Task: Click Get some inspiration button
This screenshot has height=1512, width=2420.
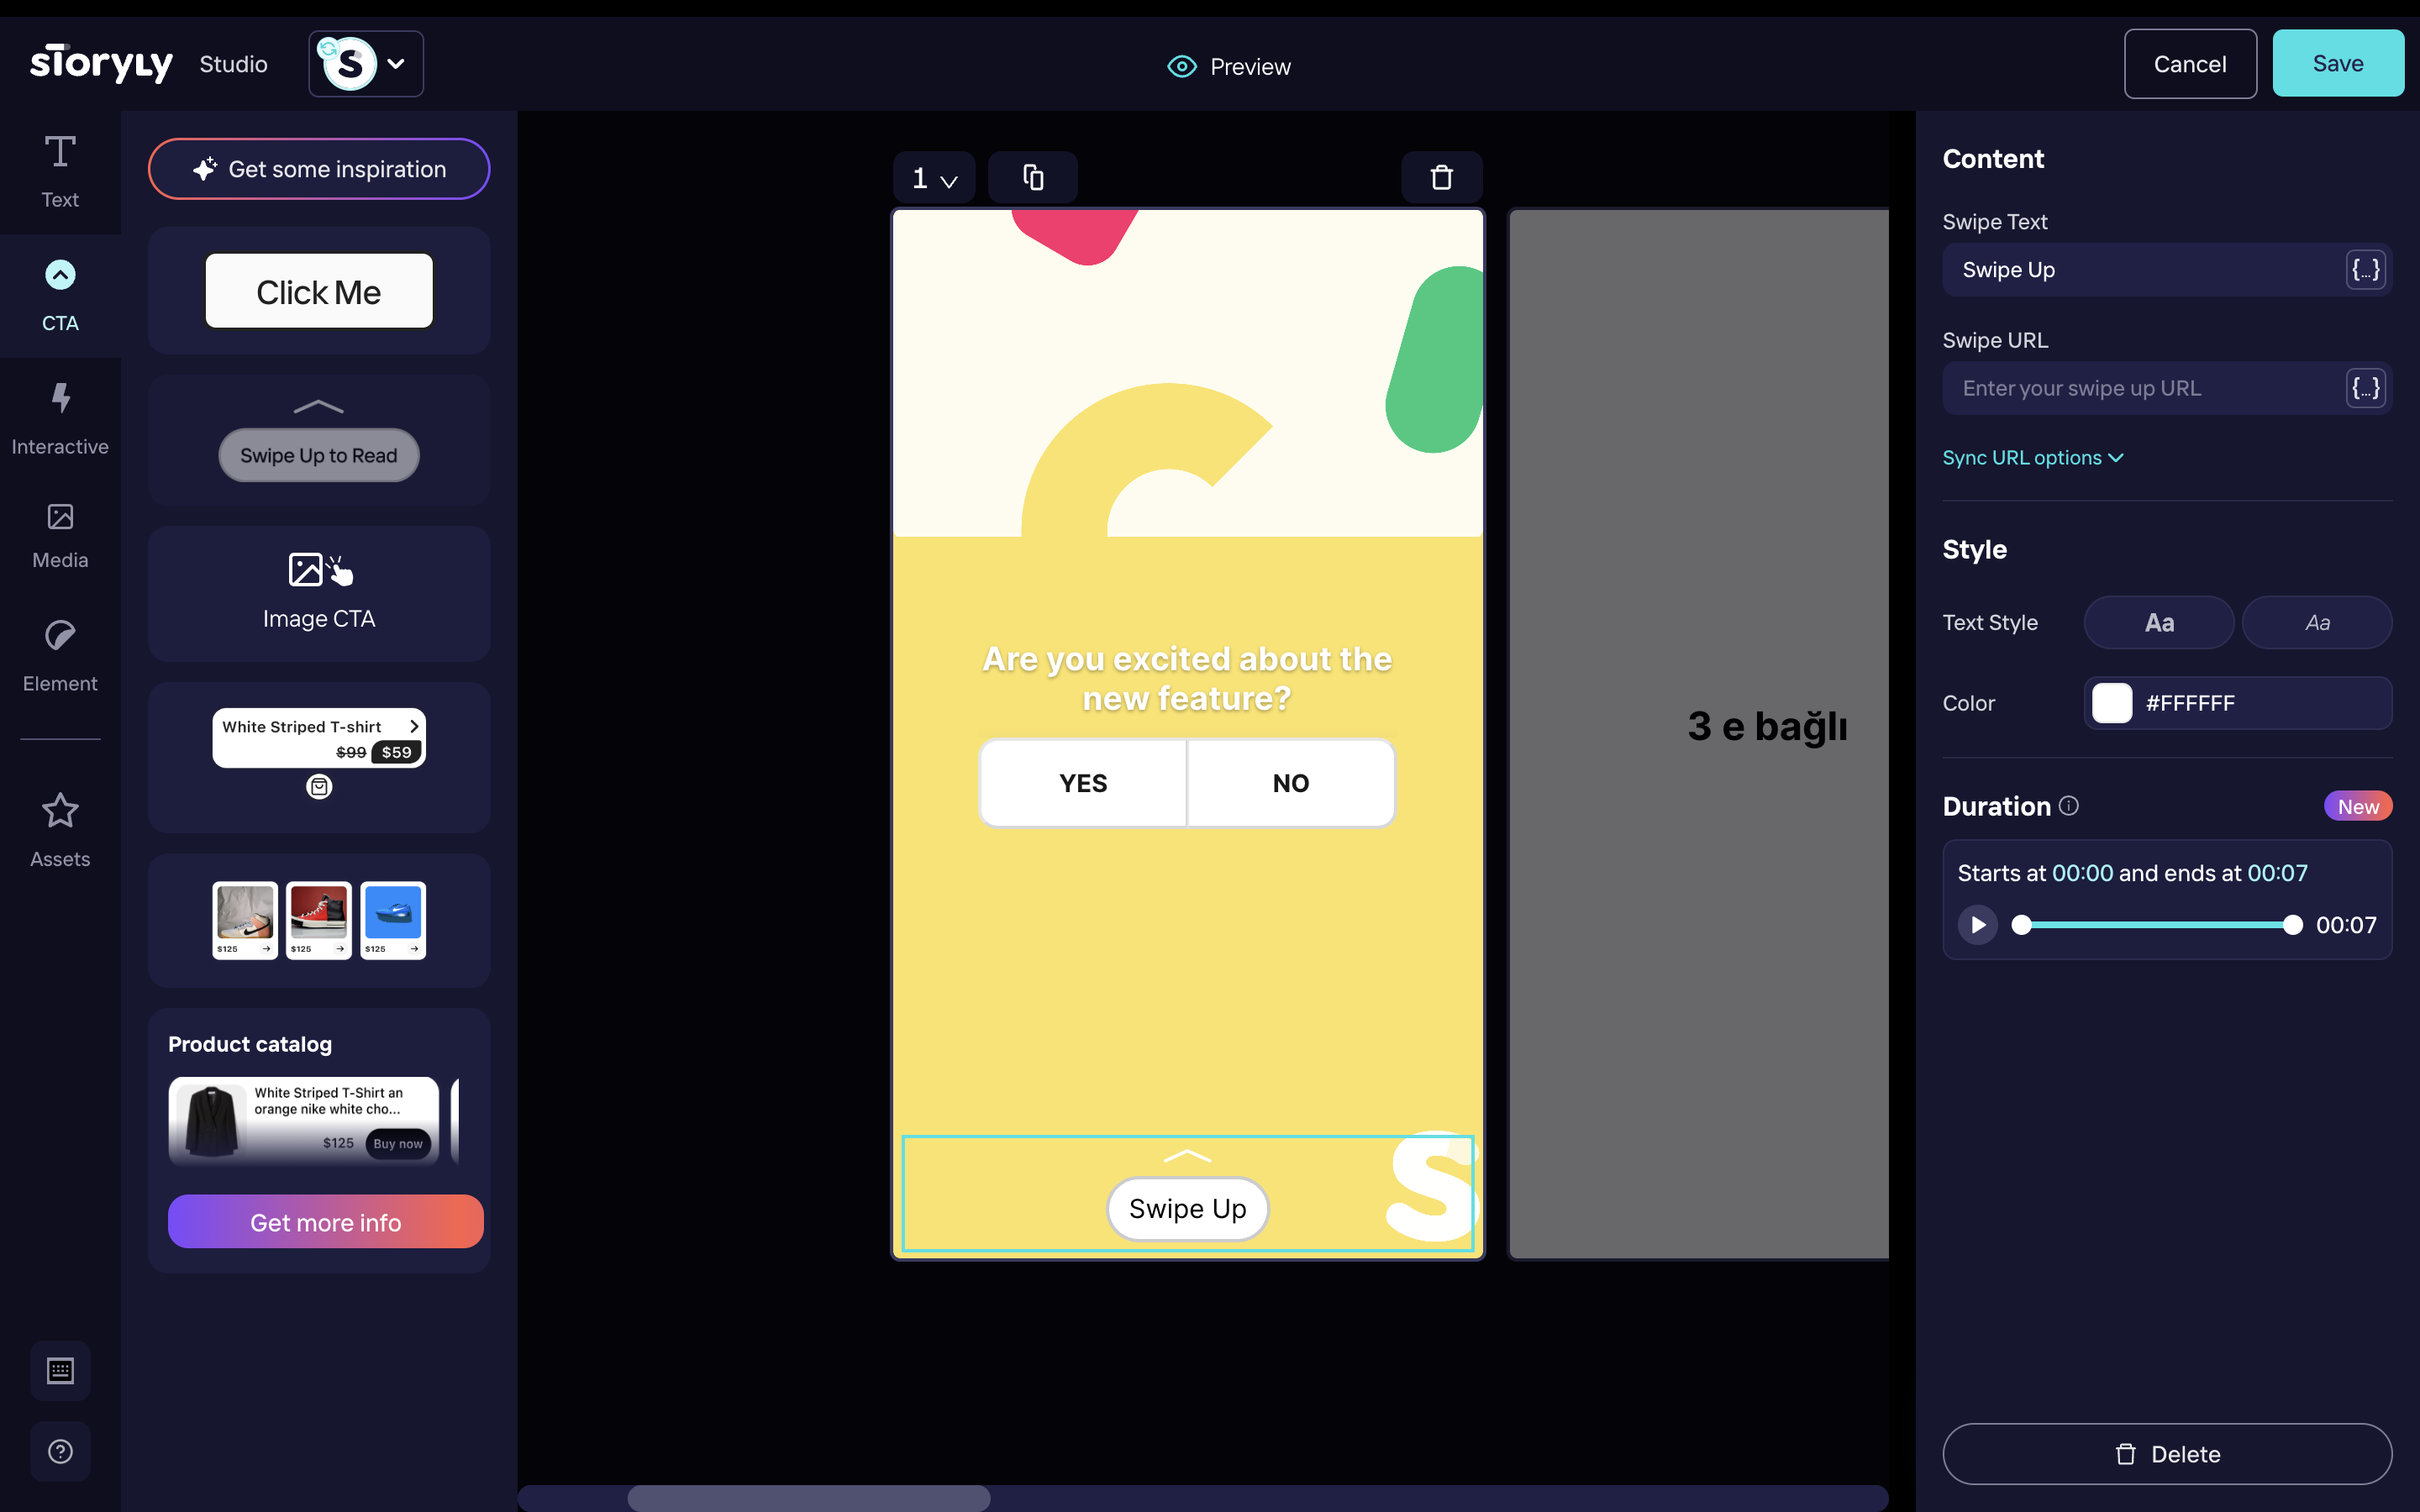Action: click(x=319, y=169)
